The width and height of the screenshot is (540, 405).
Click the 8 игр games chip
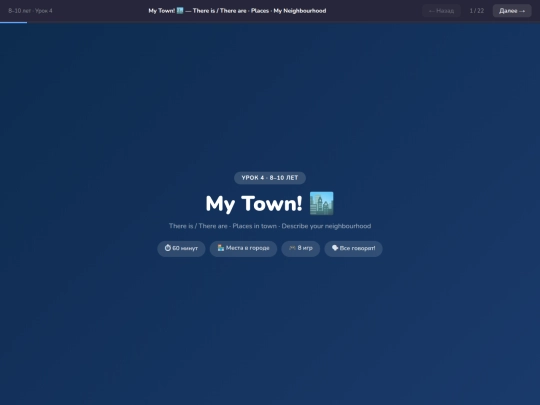point(300,248)
